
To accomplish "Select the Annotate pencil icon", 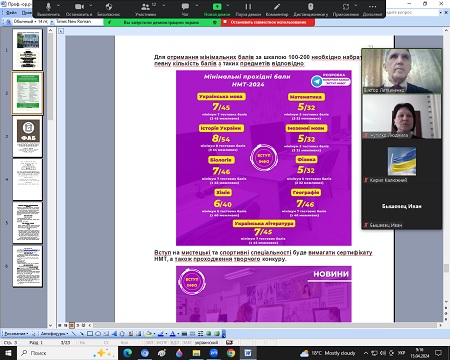I will pos(277,9).
